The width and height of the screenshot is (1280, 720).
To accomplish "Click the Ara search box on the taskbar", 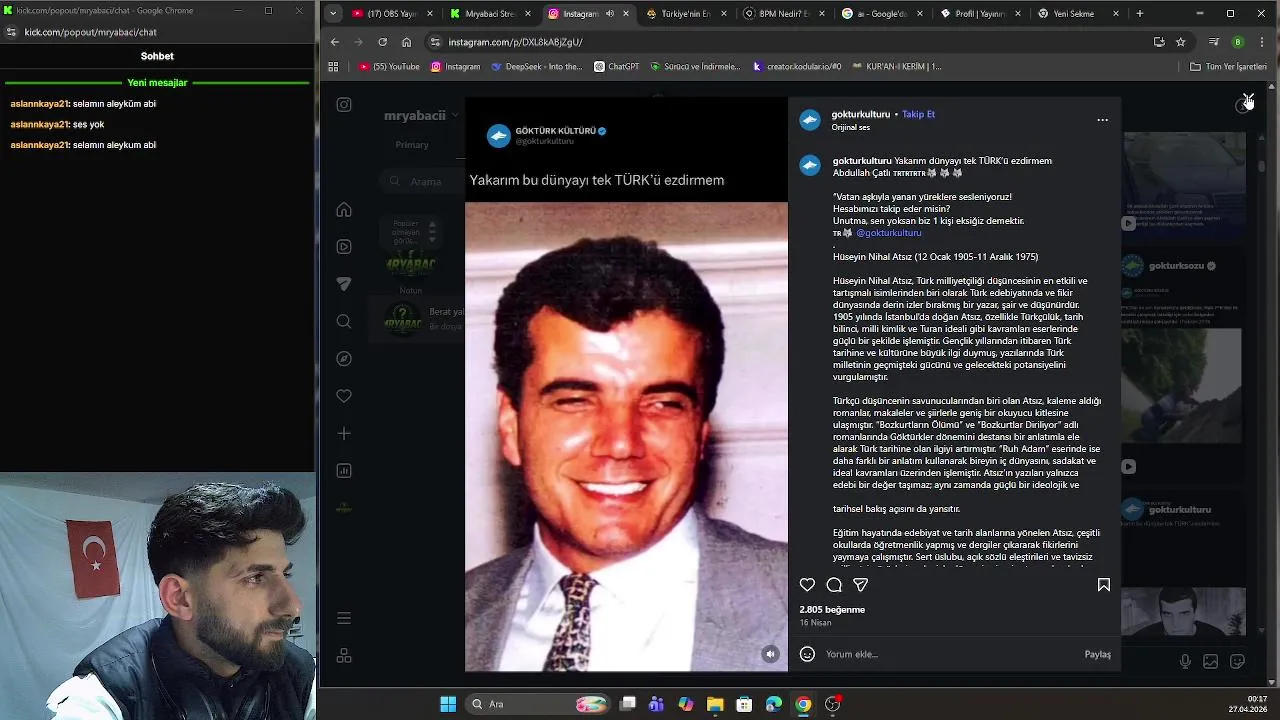I will tap(538, 704).
